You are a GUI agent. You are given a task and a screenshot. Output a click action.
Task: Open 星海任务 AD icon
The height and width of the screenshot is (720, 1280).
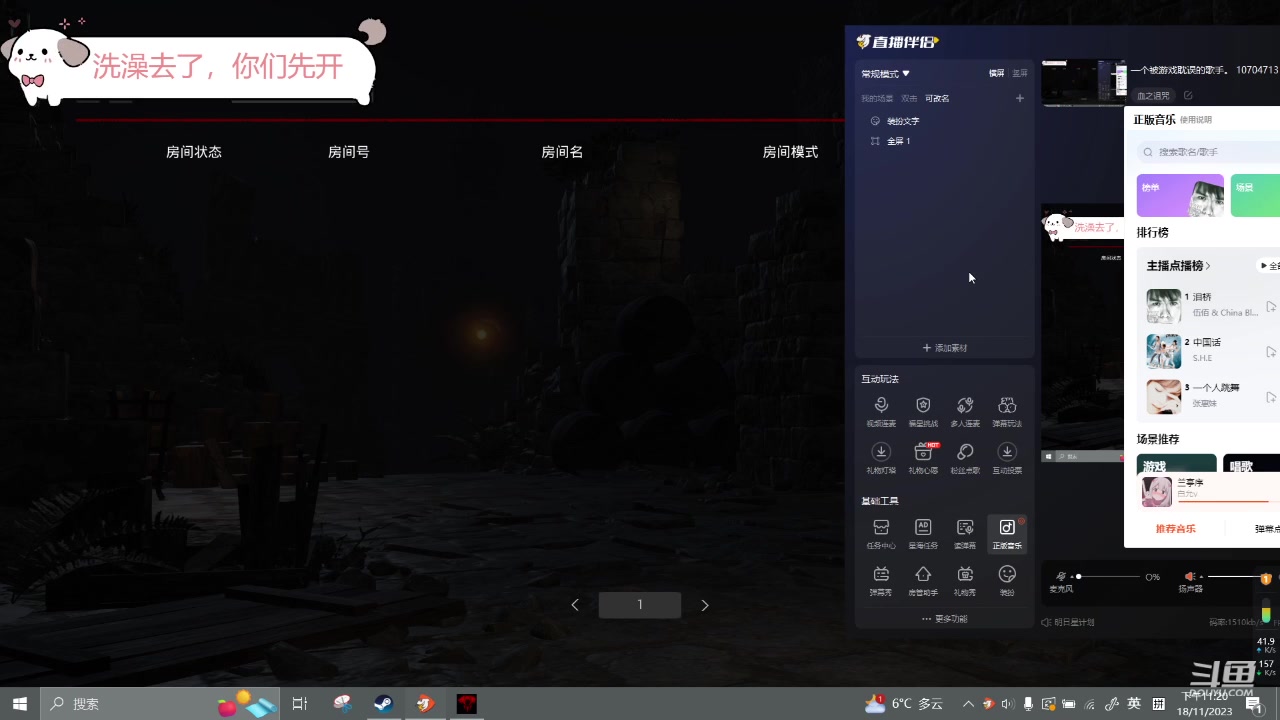pos(923,533)
